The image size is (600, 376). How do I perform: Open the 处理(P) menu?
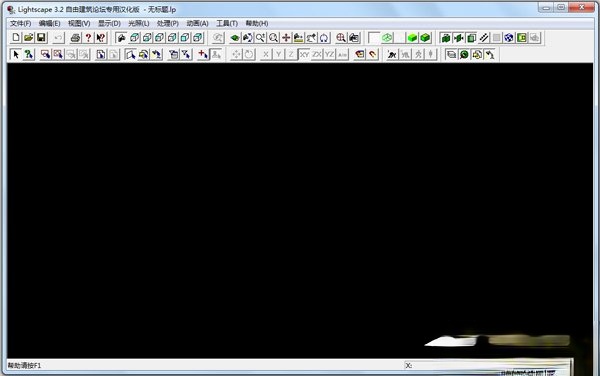tap(168, 23)
